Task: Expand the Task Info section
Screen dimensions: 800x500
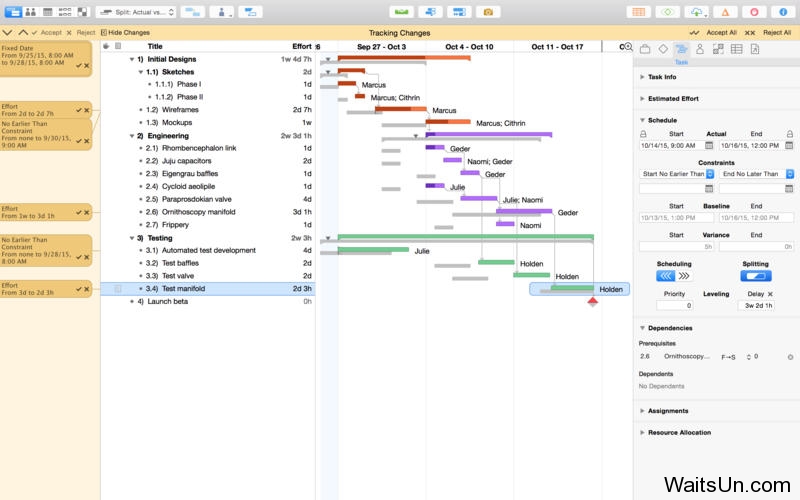Action: 642,77
